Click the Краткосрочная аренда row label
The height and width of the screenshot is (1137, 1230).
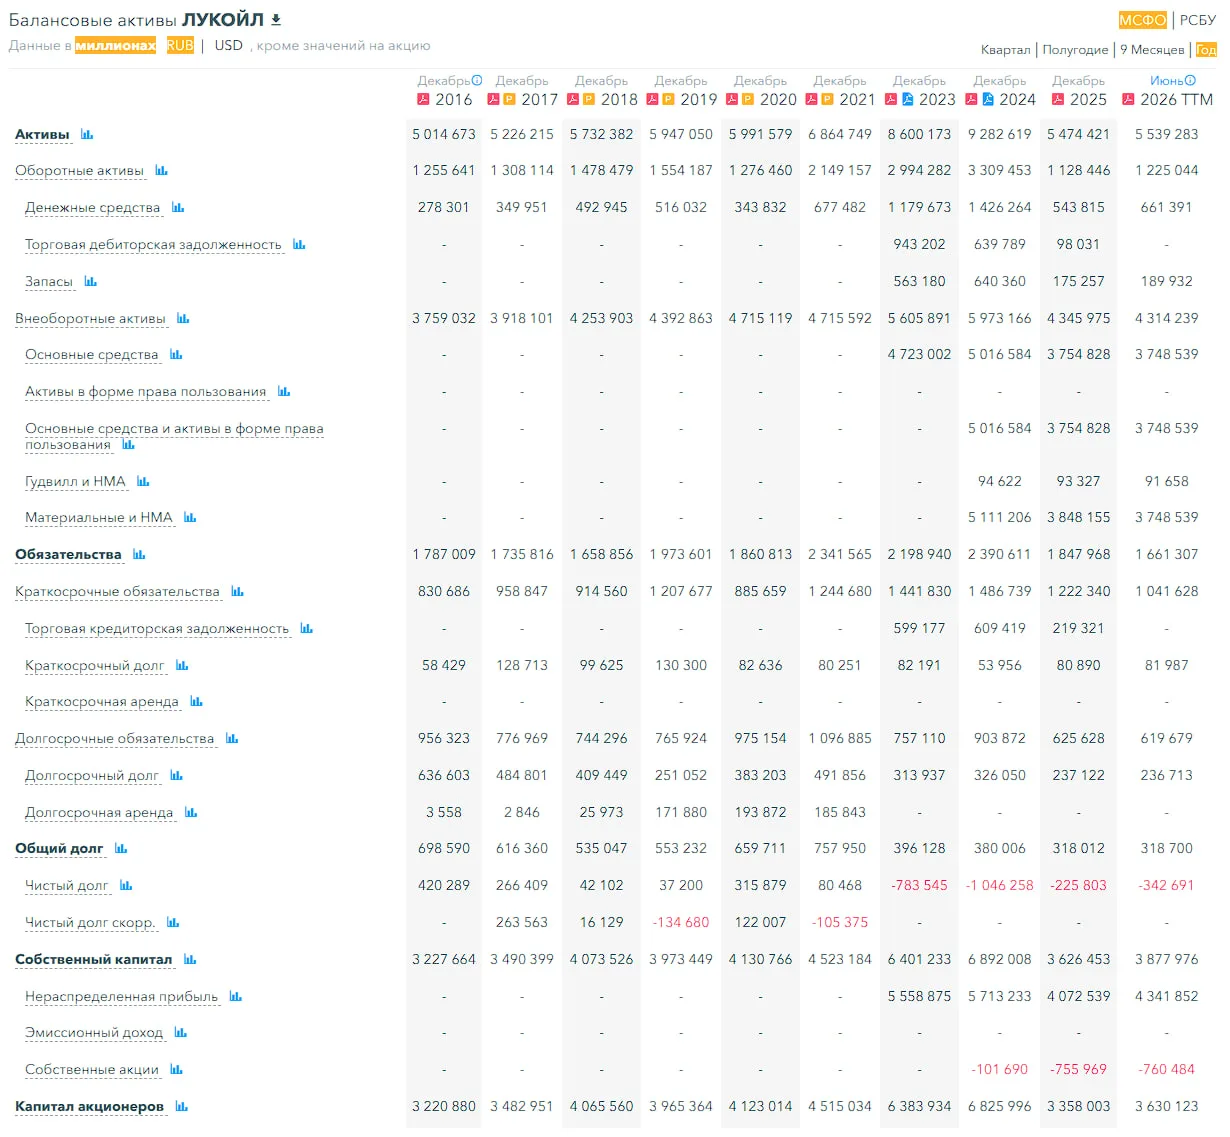pos(102,702)
